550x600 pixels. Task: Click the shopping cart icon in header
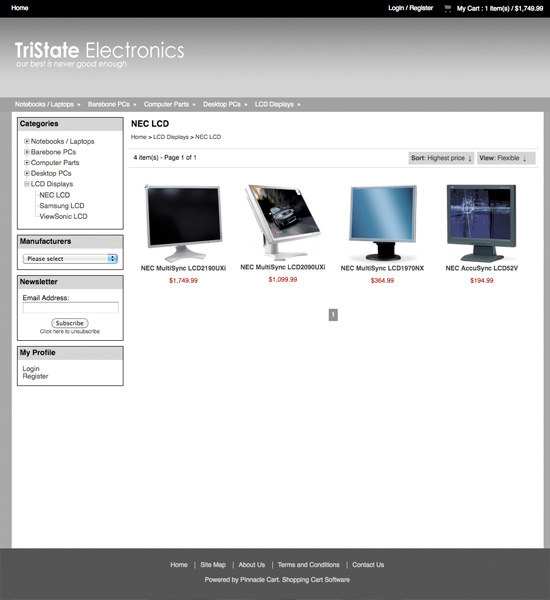[447, 8]
